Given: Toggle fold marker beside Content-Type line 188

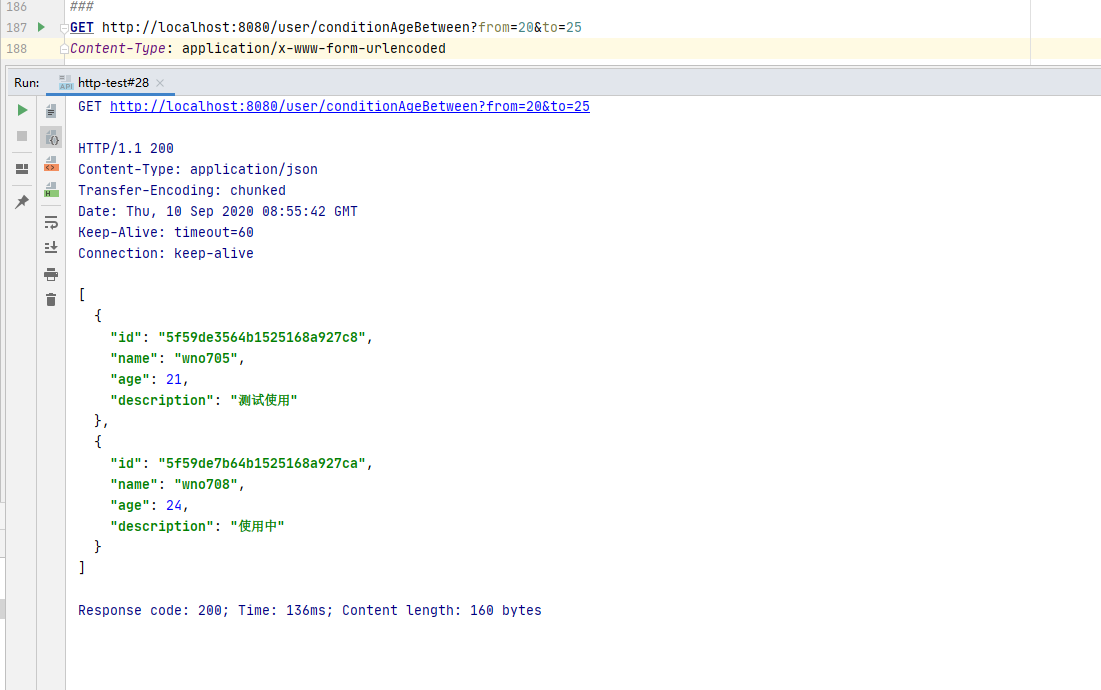Looking at the screenshot, I should pos(64,49).
